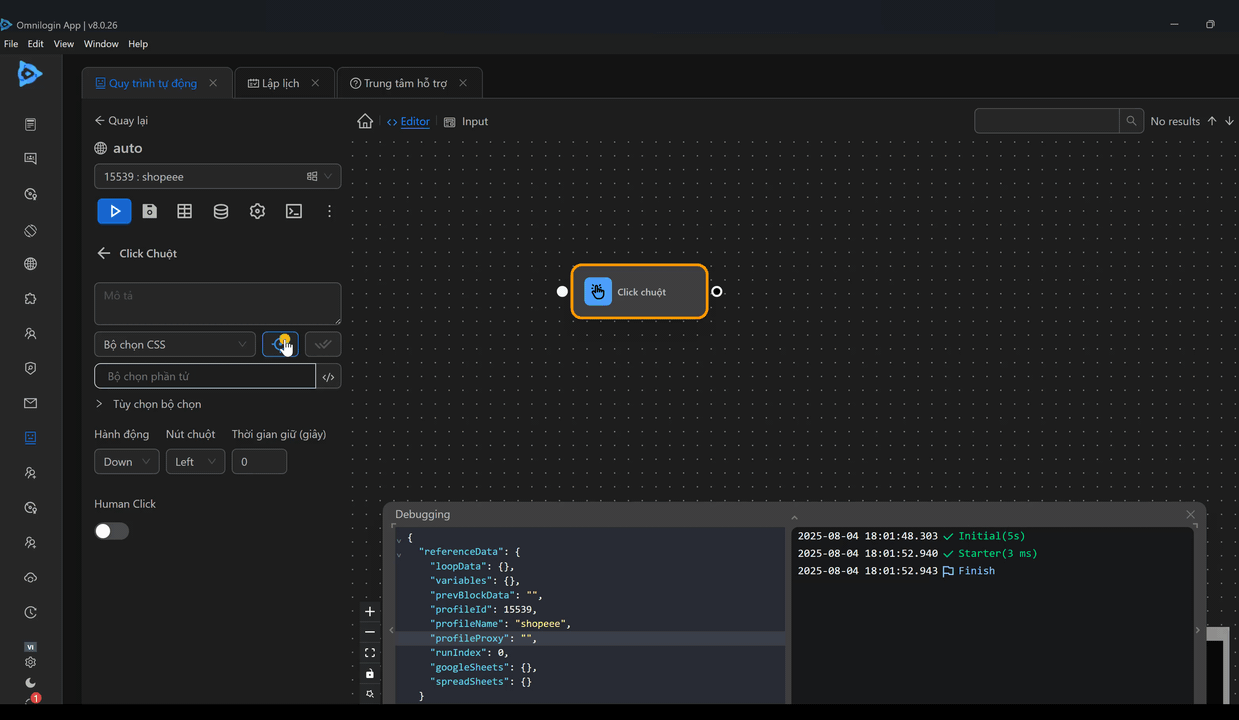Toggle the canvas lock icon
The width and height of the screenshot is (1239, 720).
[x=370, y=673]
